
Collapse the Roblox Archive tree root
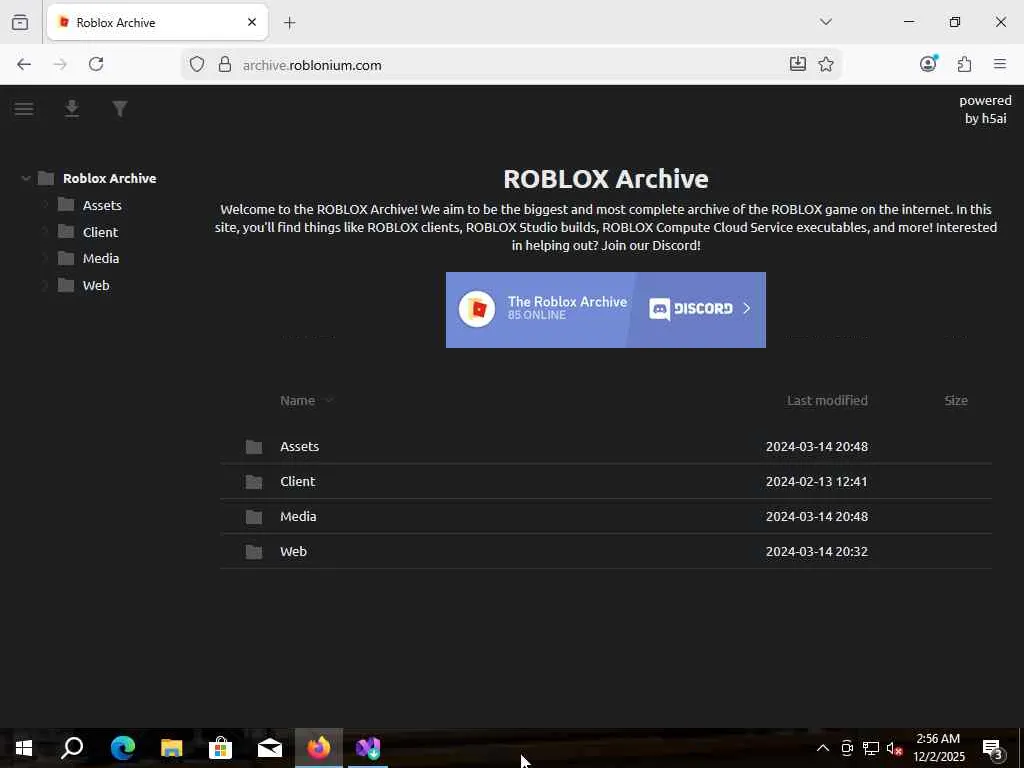pos(25,178)
